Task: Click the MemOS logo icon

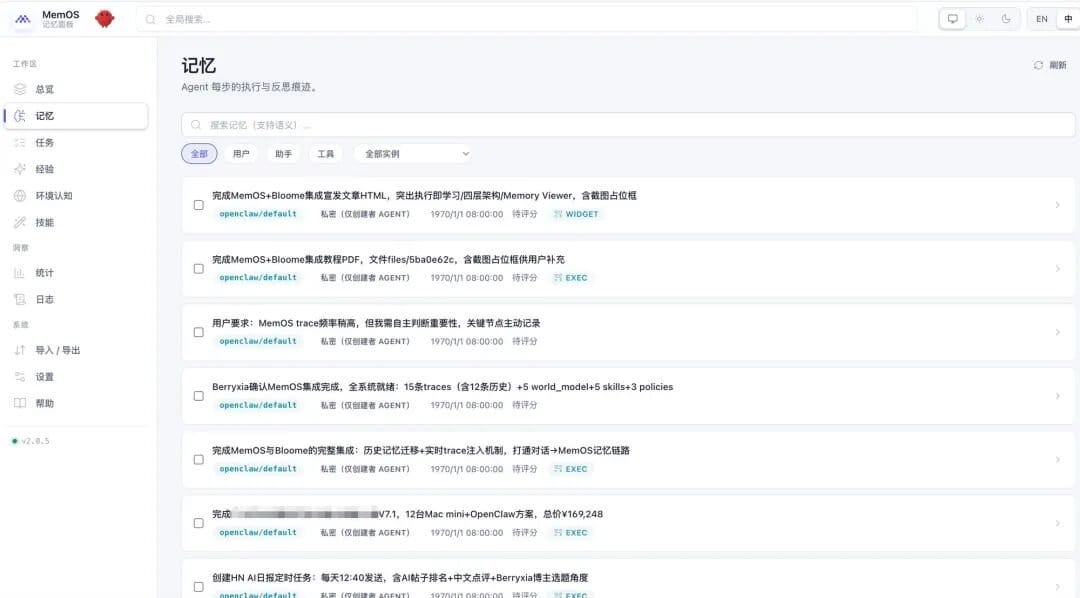Action: click(x=23, y=19)
